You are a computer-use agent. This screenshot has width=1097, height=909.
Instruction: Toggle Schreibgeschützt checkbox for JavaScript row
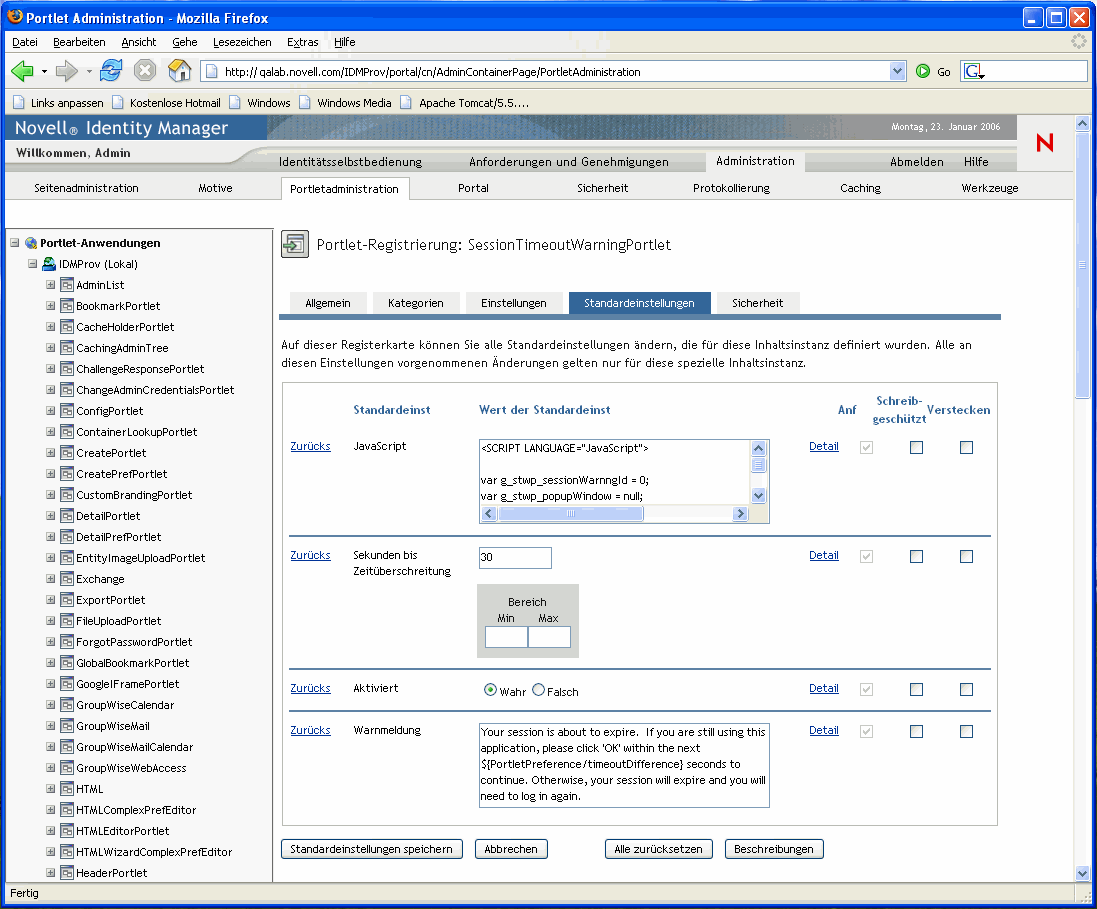pos(916,447)
